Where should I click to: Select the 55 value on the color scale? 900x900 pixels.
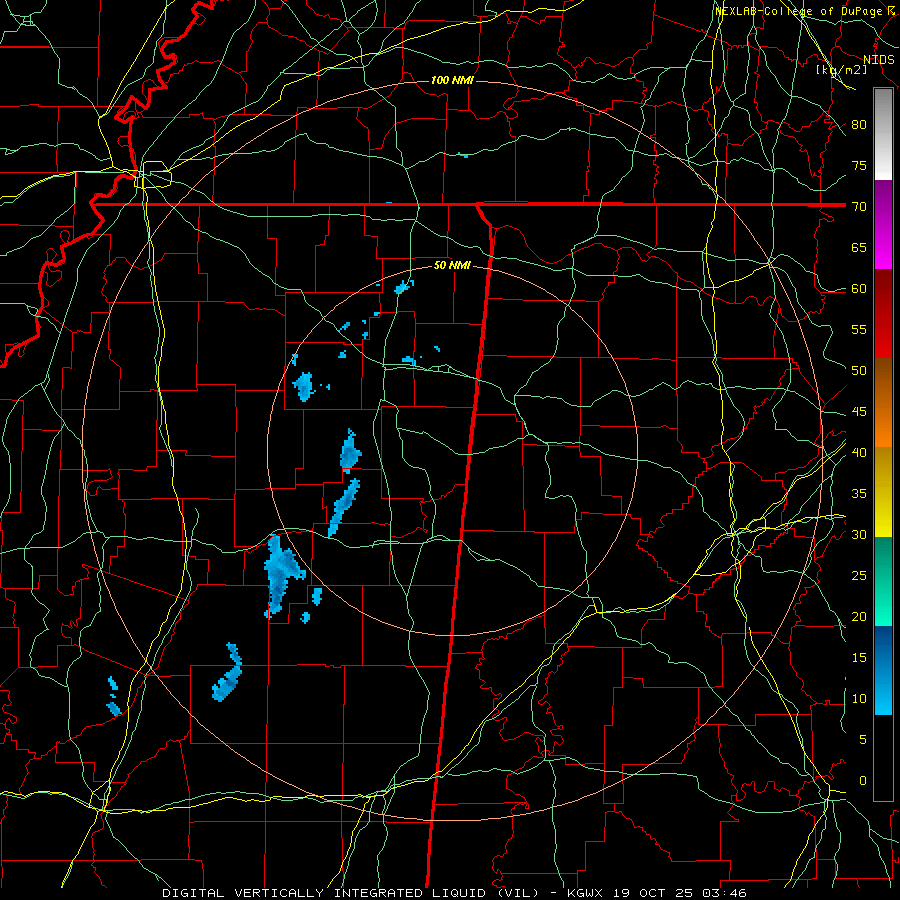pyautogui.click(x=859, y=329)
